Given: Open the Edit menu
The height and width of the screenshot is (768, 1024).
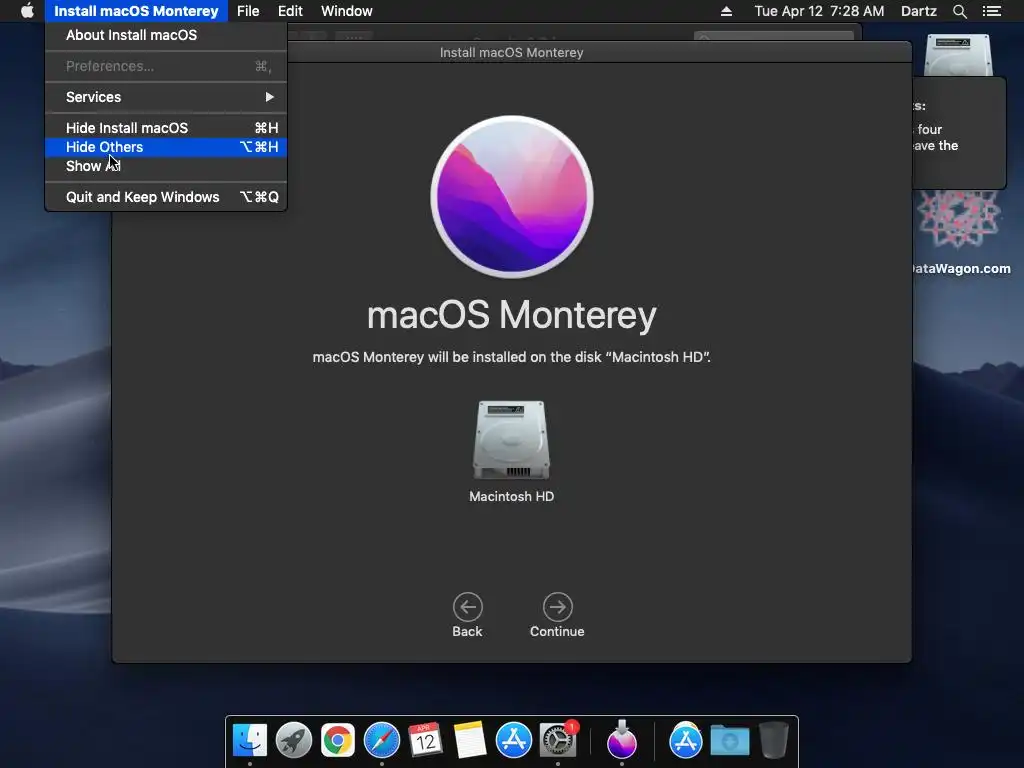Looking at the screenshot, I should click(x=290, y=11).
